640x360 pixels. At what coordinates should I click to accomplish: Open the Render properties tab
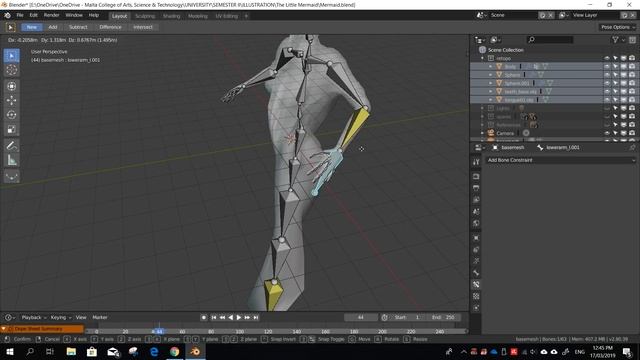pos(476,176)
